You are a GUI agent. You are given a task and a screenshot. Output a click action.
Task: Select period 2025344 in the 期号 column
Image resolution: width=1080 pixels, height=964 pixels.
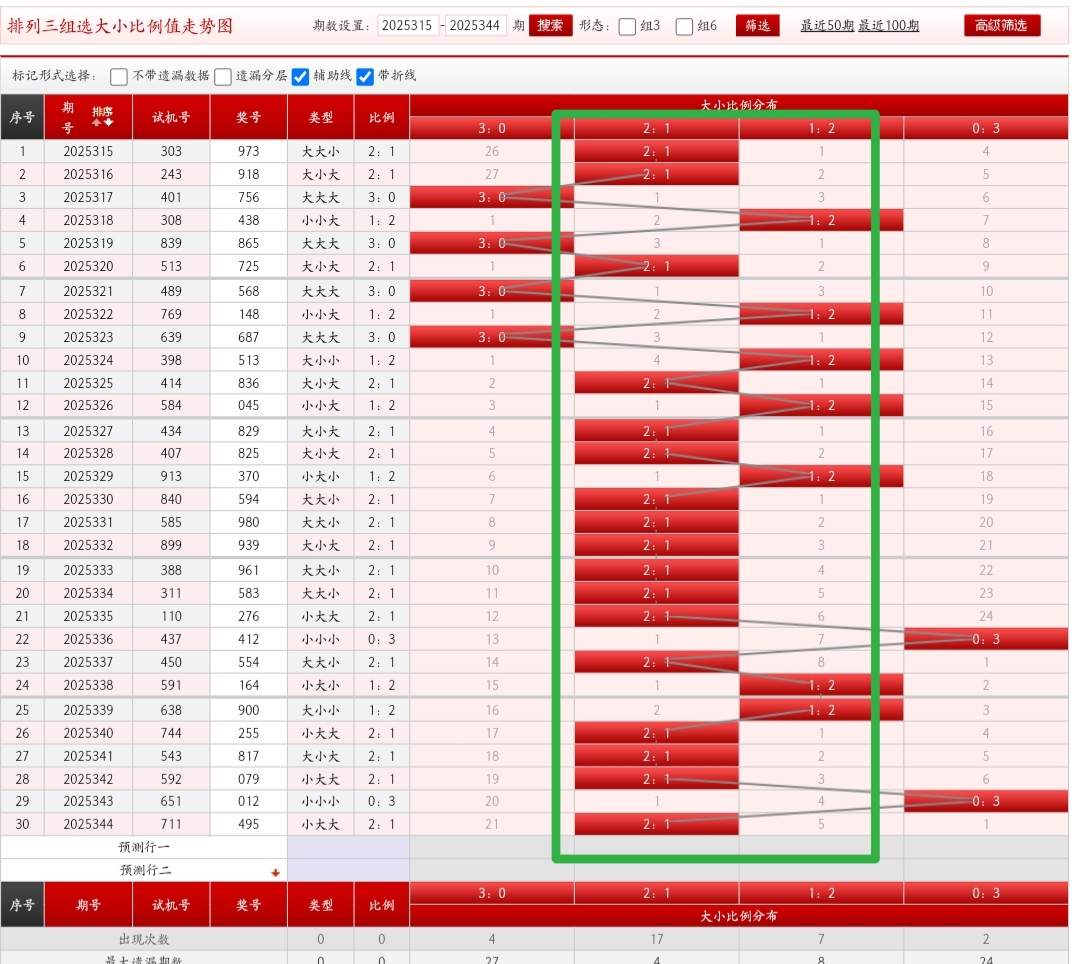(x=88, y=824)
